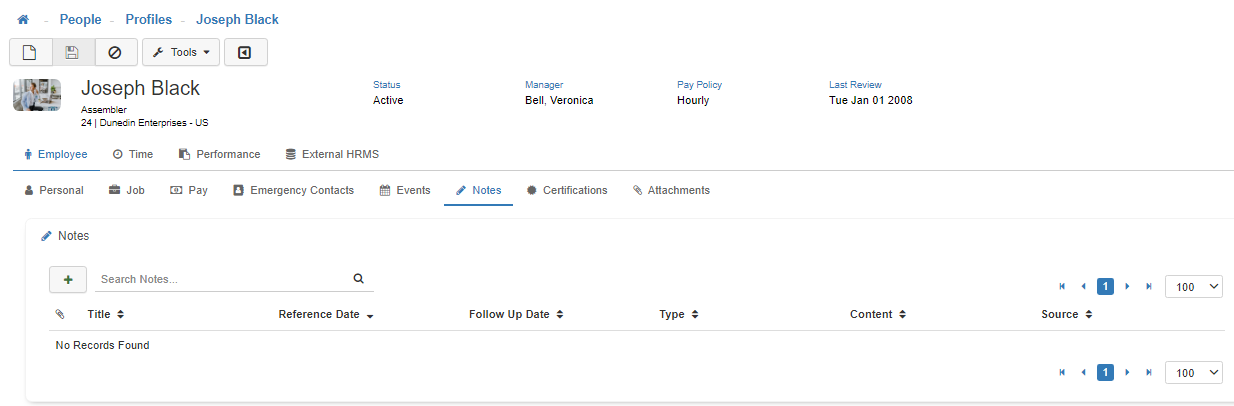Sort notes by Follow Up Date column
Viewport: 1234px width, 406px height.
tap(516, 314)
